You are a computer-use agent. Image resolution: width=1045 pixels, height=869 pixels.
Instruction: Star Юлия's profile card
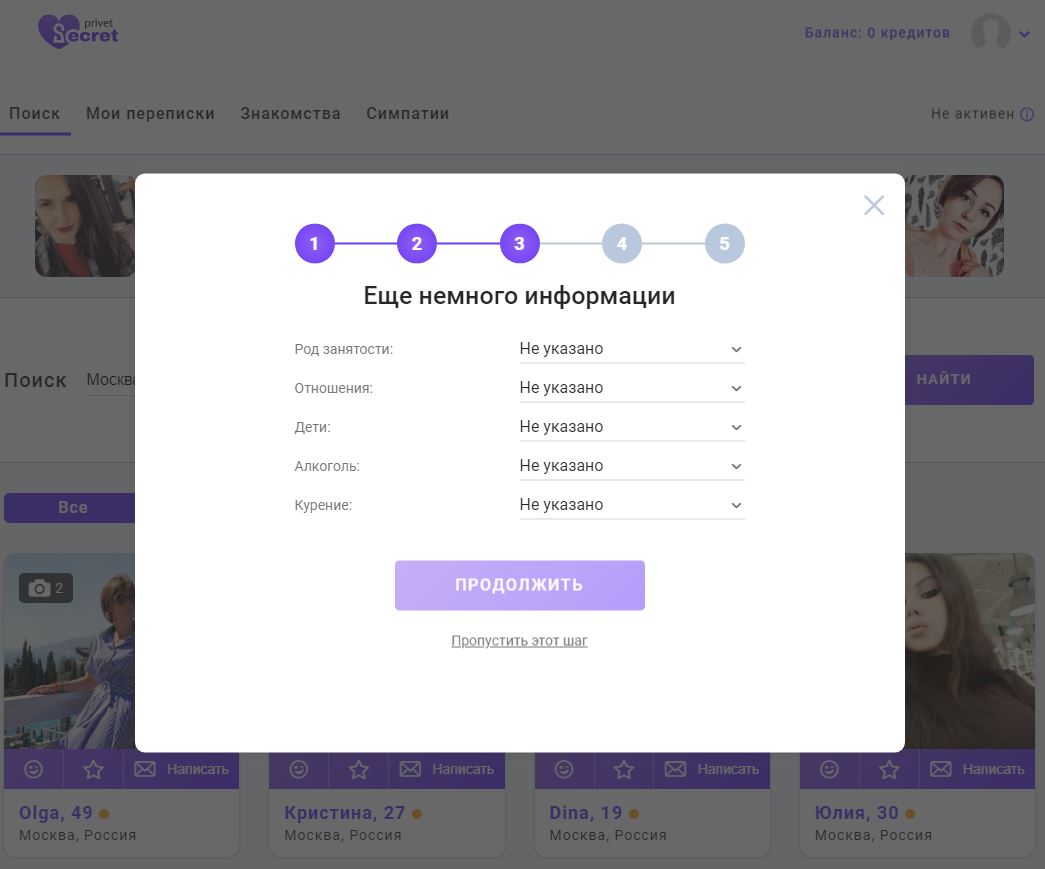pyautogui.click(x=889, y=770)
